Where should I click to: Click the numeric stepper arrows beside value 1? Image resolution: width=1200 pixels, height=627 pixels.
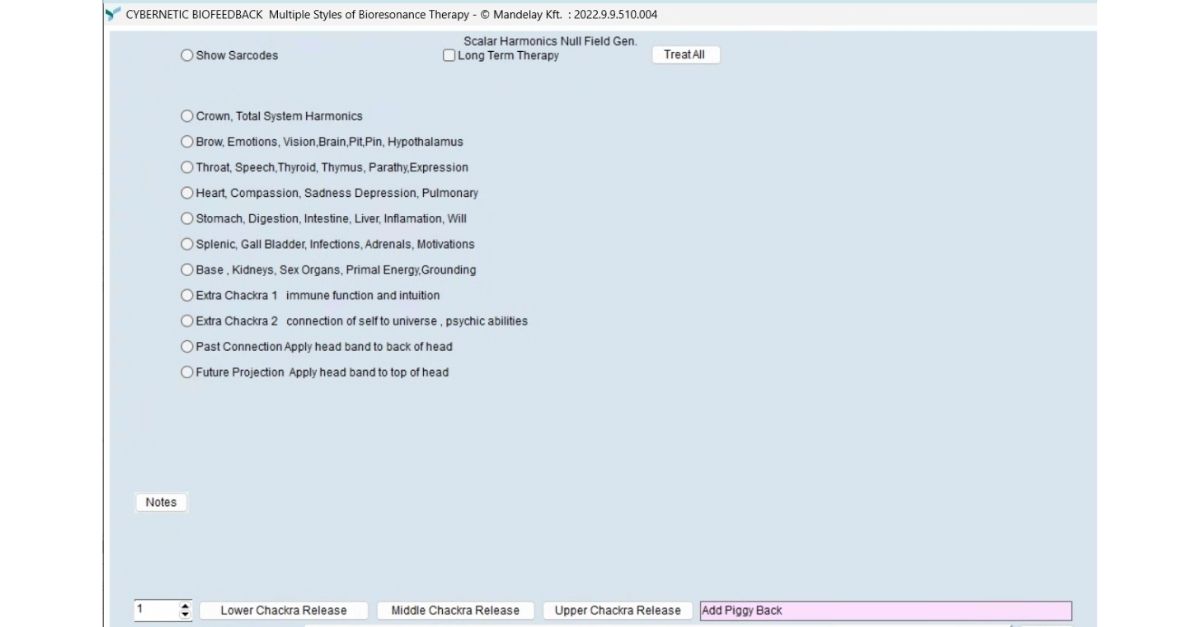click(x=185, y=610)
